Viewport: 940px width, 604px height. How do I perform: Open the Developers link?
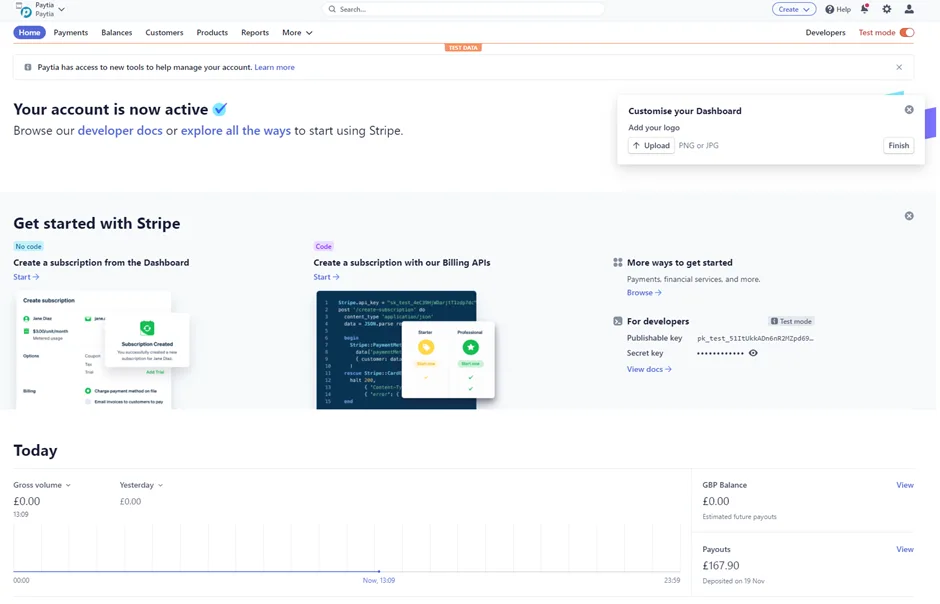[825, 32]
